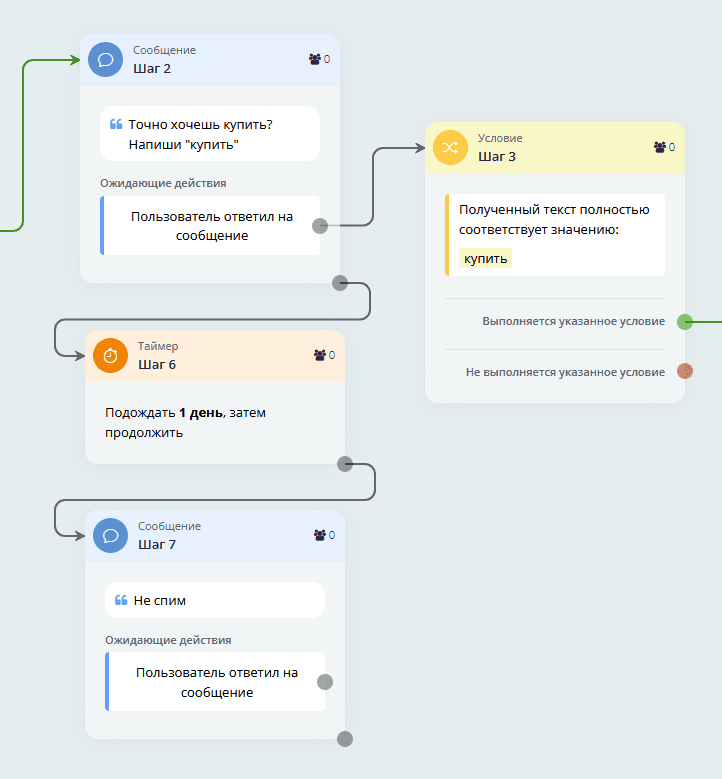The image size is (722, 779).
Task: Click the bottom output connector of Шаг 7
Action: [345, 739]
